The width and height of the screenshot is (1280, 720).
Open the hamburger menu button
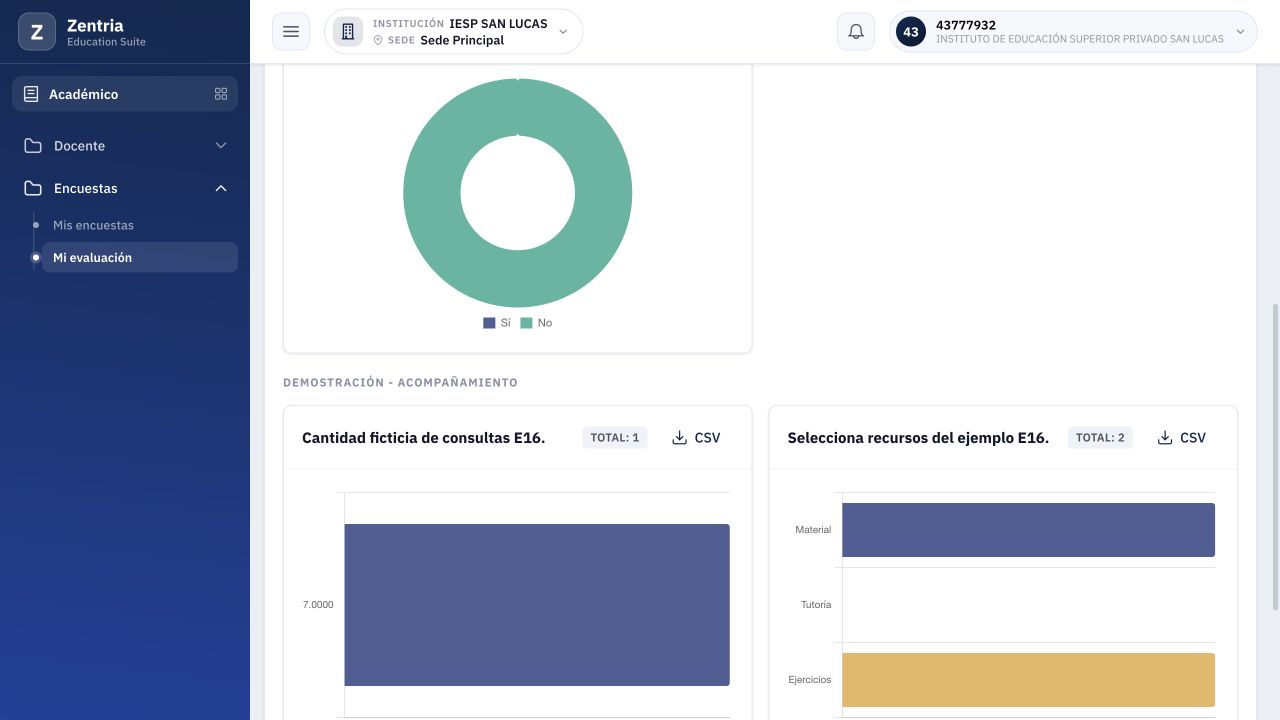point(291,32)
